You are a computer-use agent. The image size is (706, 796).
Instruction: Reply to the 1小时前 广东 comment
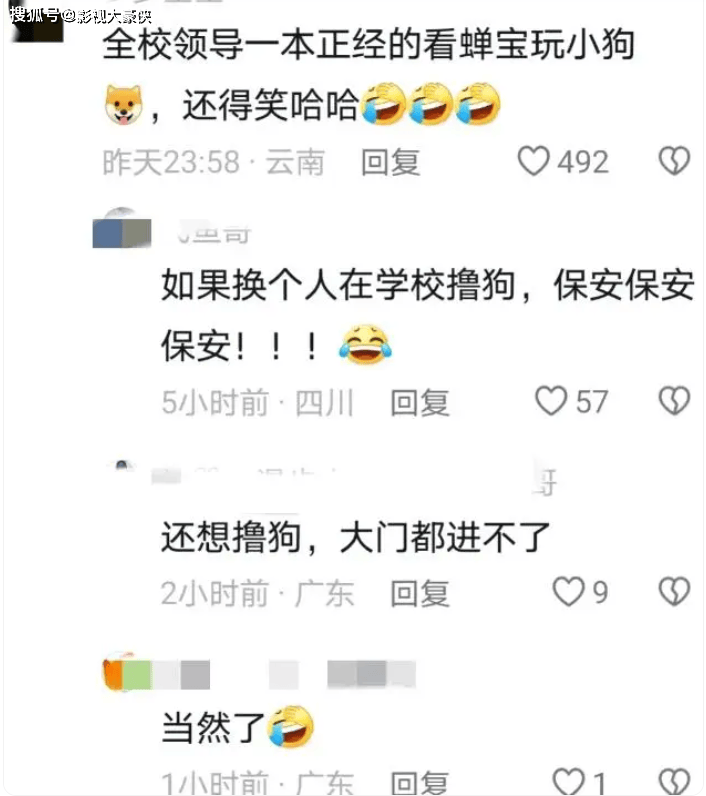(x=420, y=783)
